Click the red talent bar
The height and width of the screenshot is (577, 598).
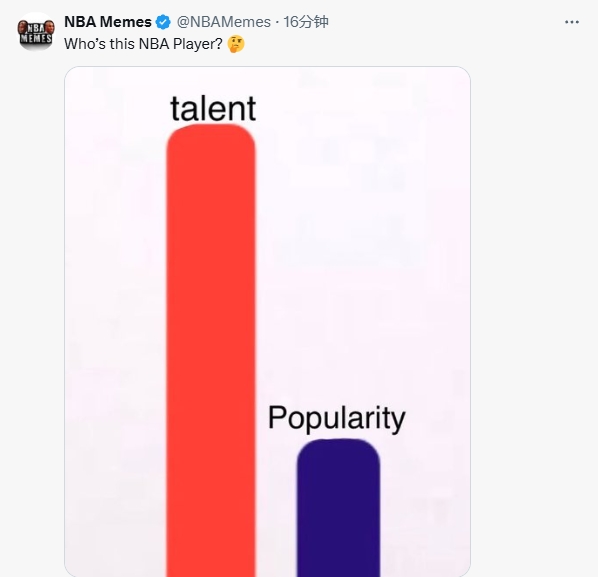[x=211, y=350]
